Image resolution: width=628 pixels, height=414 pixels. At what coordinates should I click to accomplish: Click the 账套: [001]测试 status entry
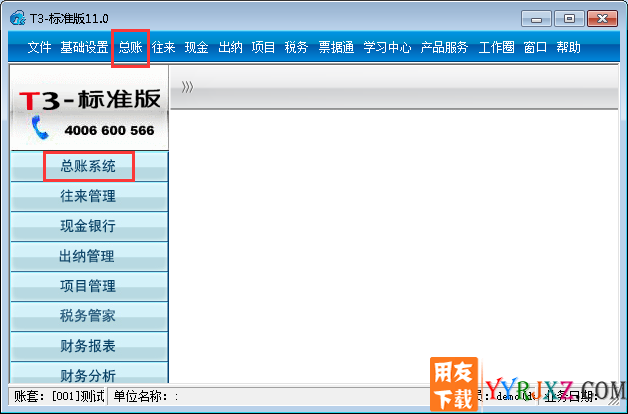59,397
